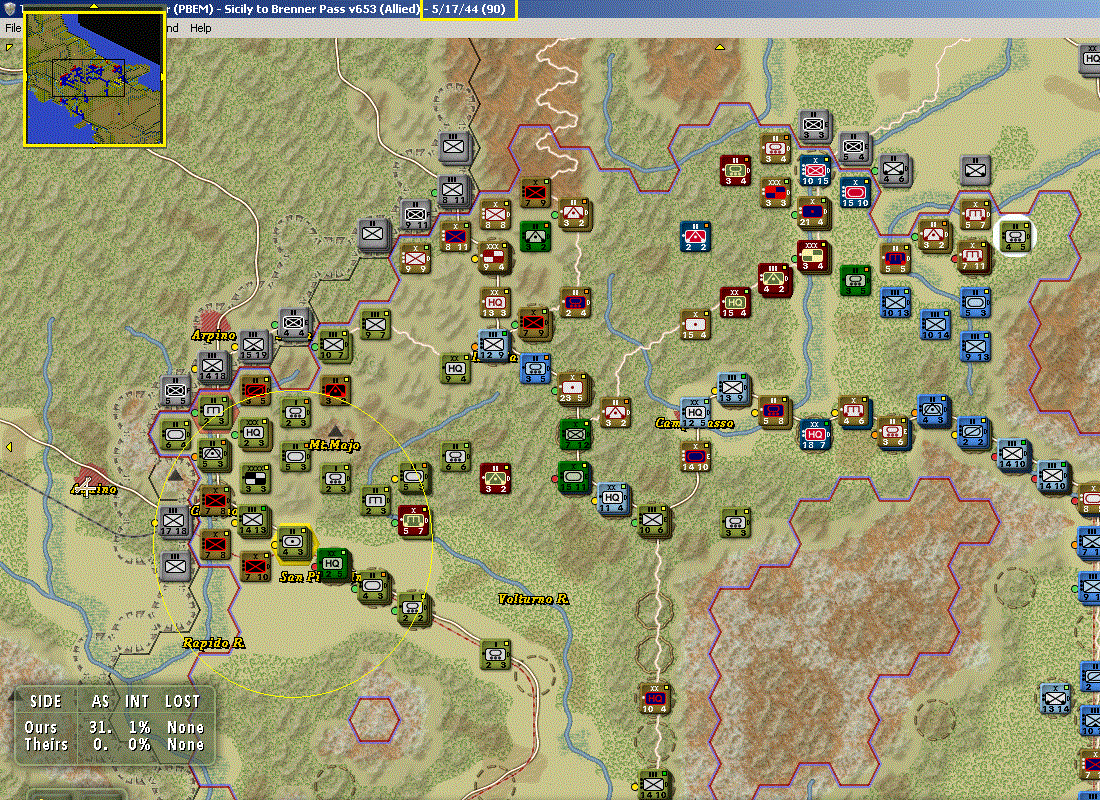Select gray unit 3-3 at top
The width and height of the screenshot is (1100, 800).
[x=814, y=126]
